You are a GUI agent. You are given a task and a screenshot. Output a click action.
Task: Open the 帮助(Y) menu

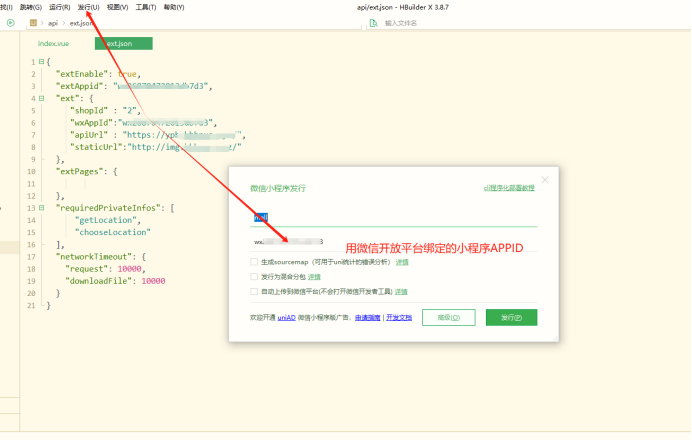(174, 7)
